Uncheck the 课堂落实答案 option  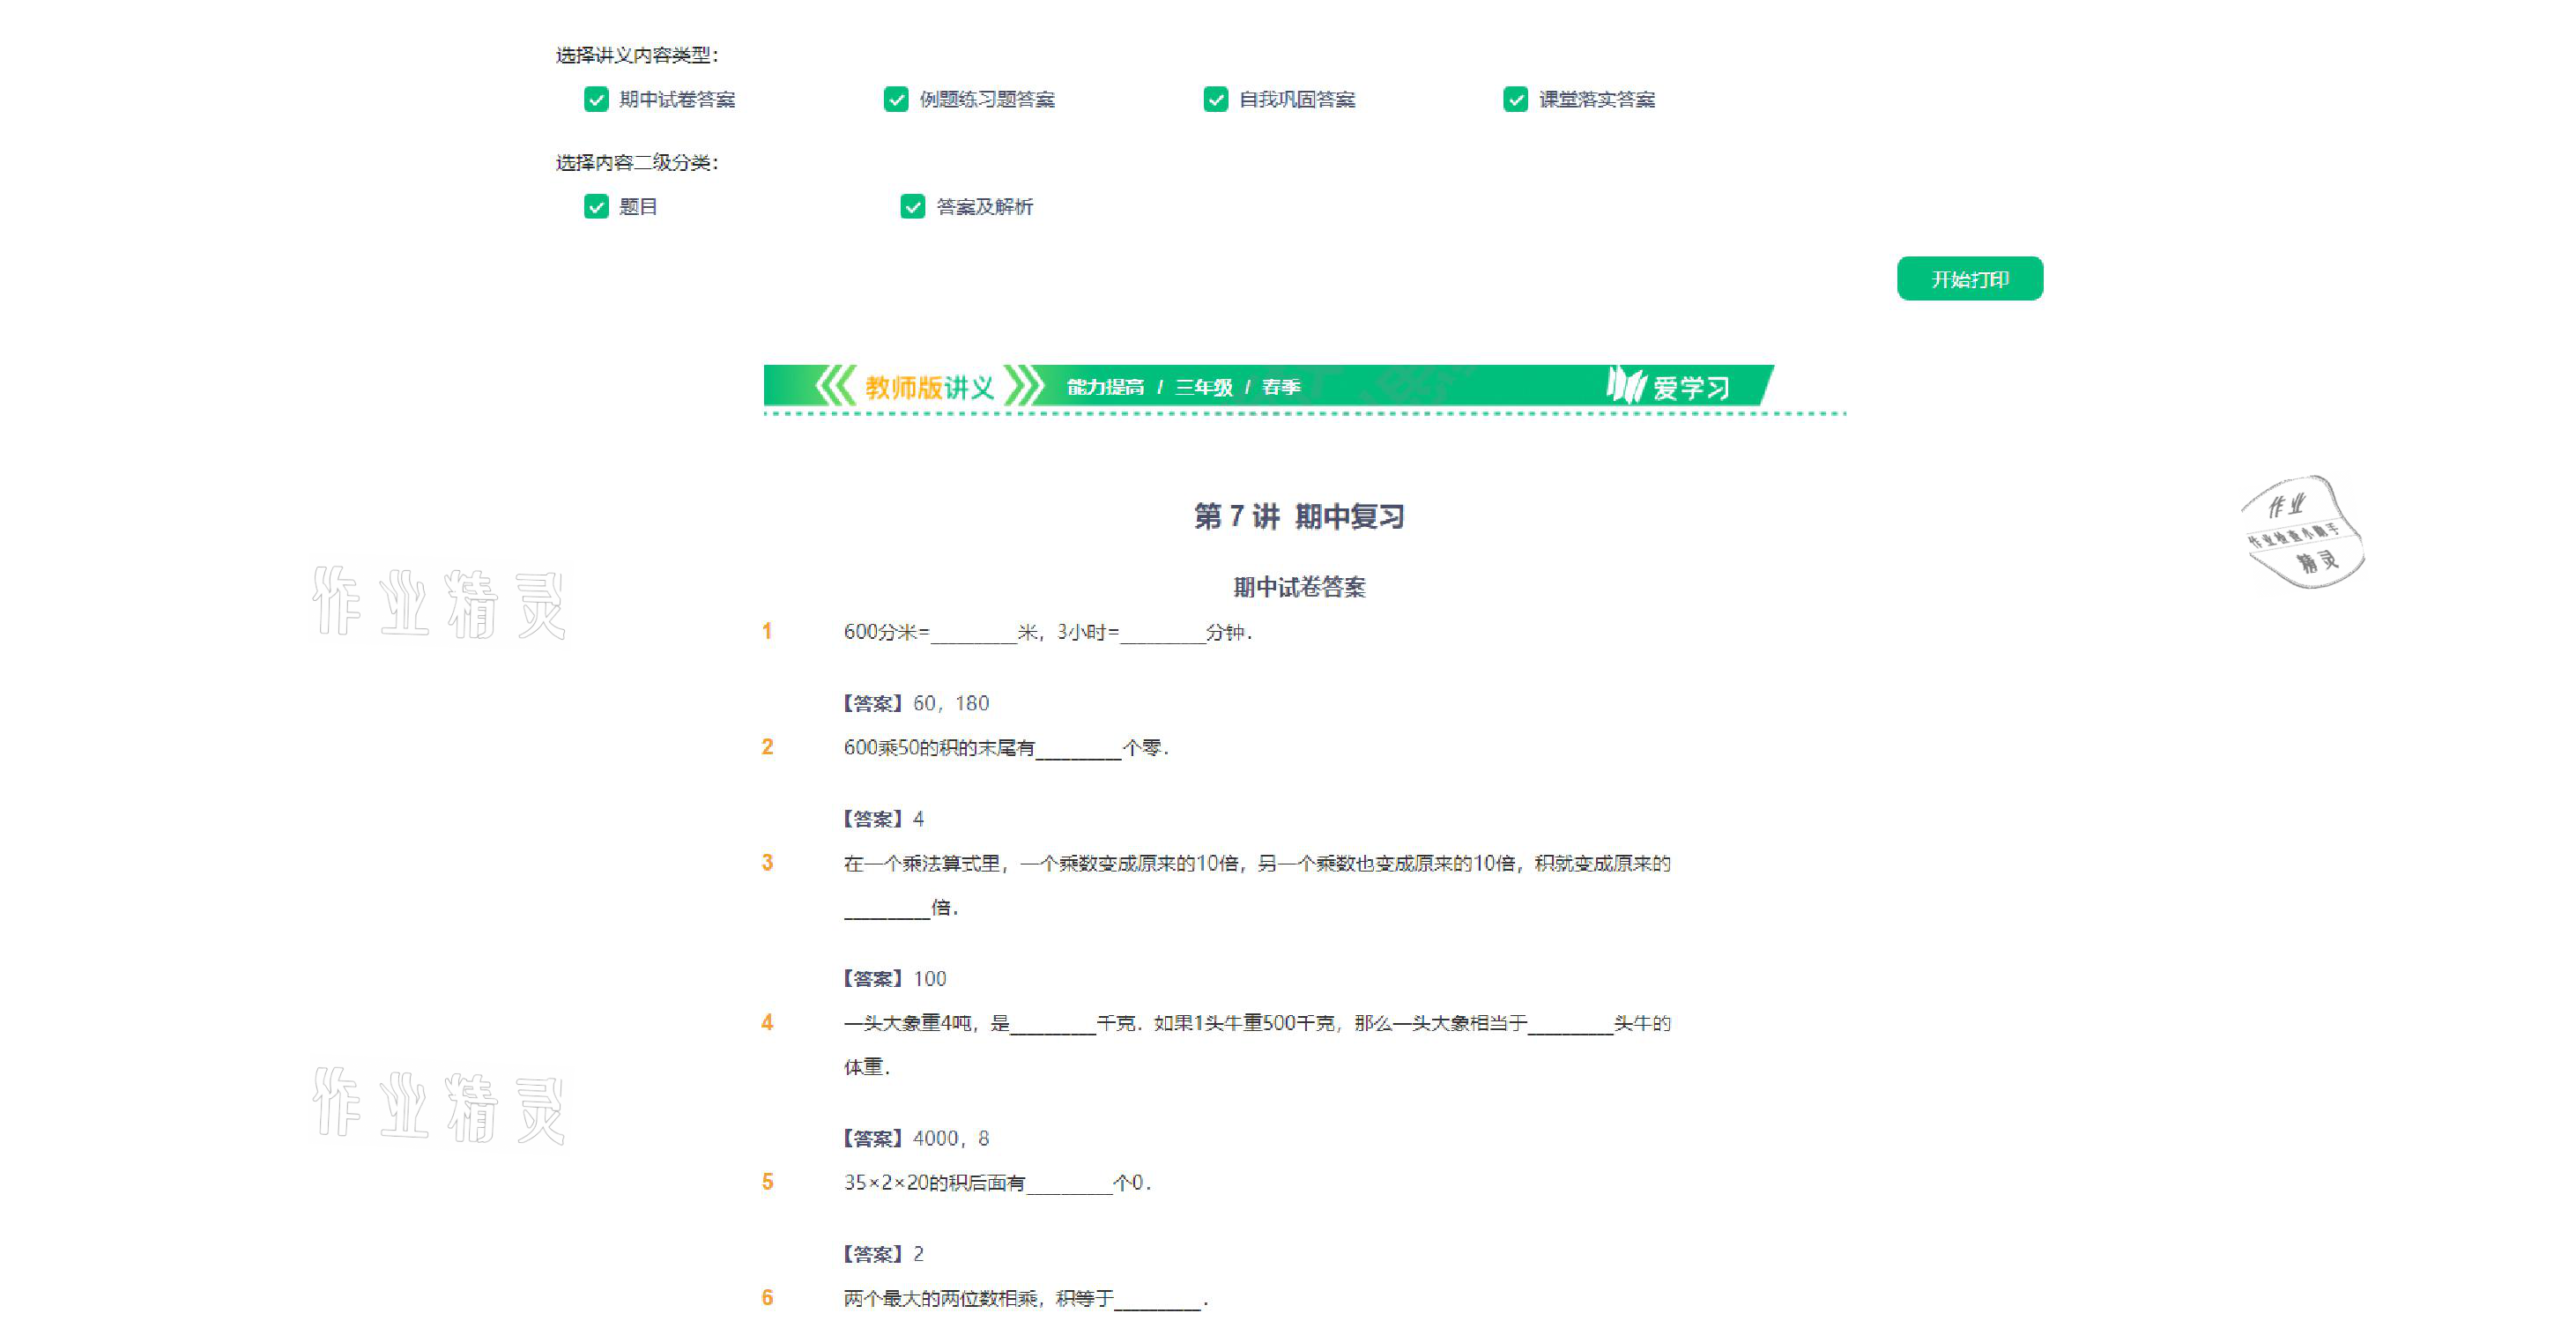pyautogui.click(x=1515, y=99)
